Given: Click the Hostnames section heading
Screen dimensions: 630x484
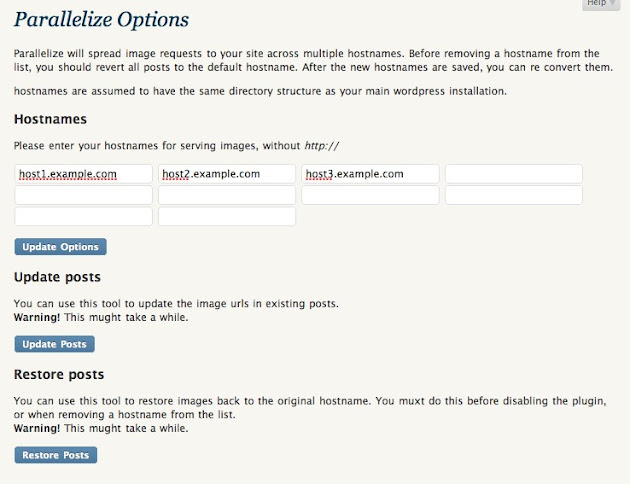Looking at the screenshot, I should 50,119.
